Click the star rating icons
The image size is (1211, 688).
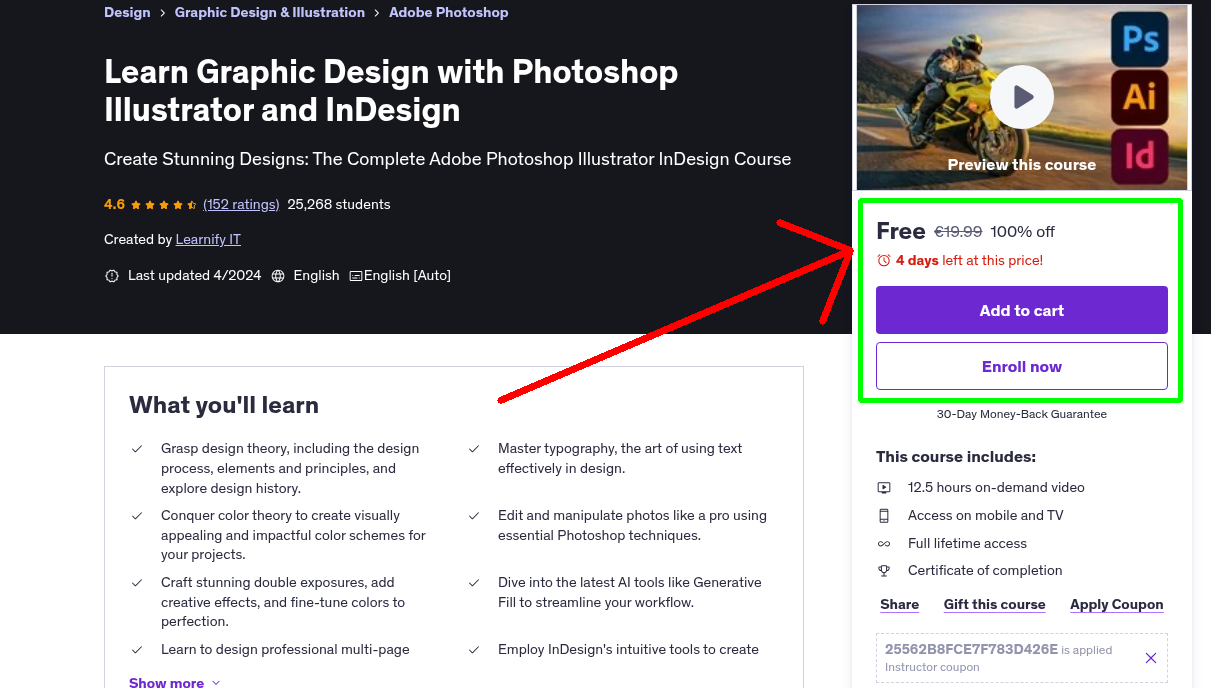point(164,204)
